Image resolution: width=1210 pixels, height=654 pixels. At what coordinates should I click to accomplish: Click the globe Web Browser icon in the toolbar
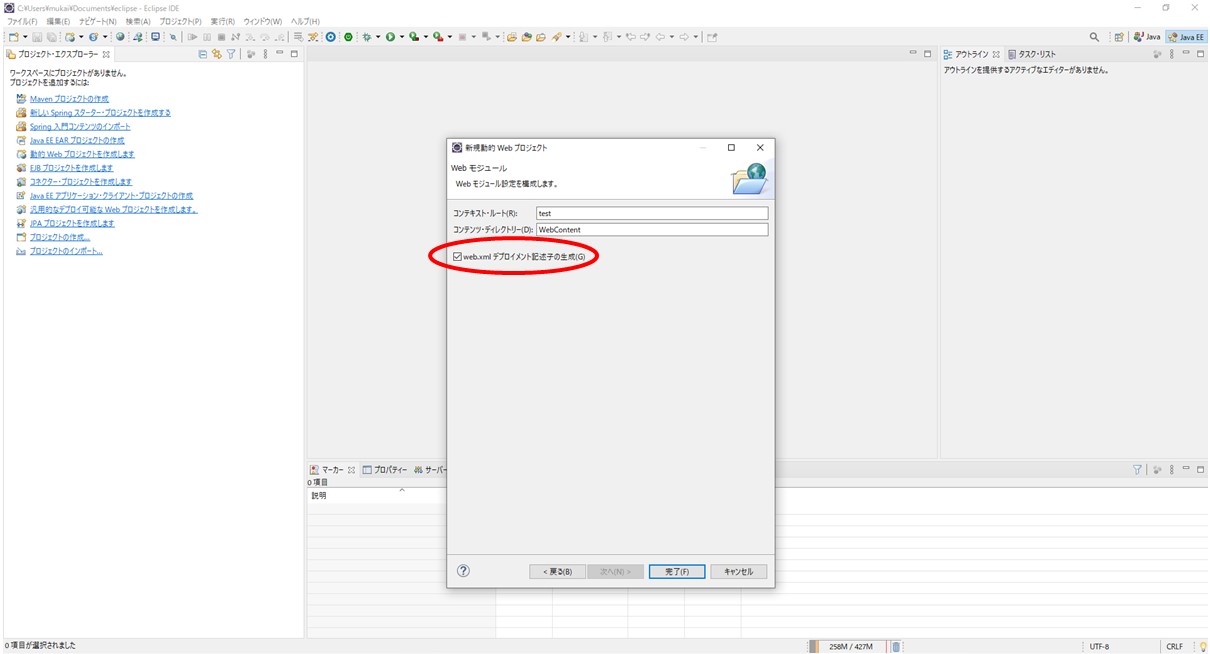point(120,37)
